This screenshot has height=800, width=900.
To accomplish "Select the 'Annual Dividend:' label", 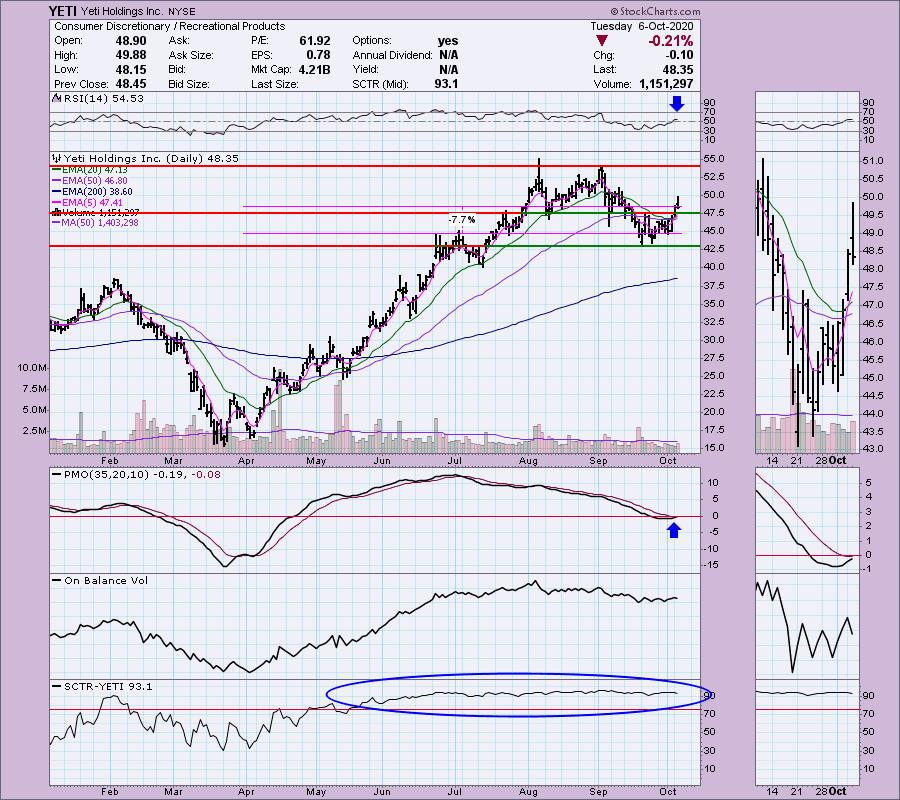I will (393, 55).
